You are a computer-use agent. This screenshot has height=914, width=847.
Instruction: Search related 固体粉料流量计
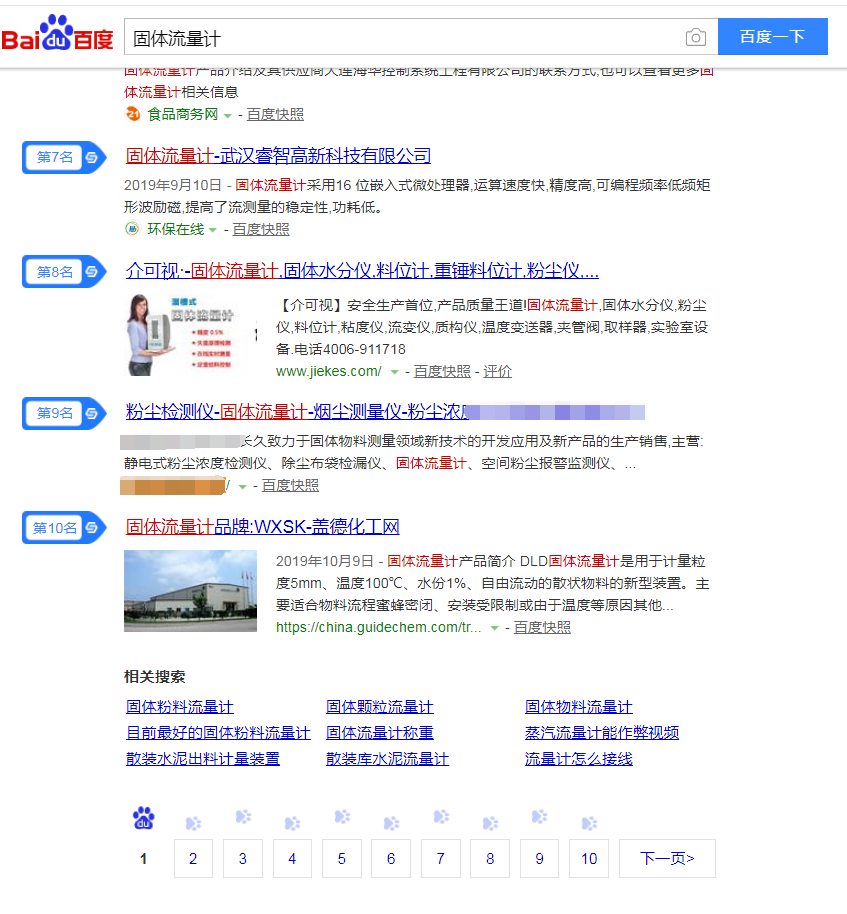point(180,707)
